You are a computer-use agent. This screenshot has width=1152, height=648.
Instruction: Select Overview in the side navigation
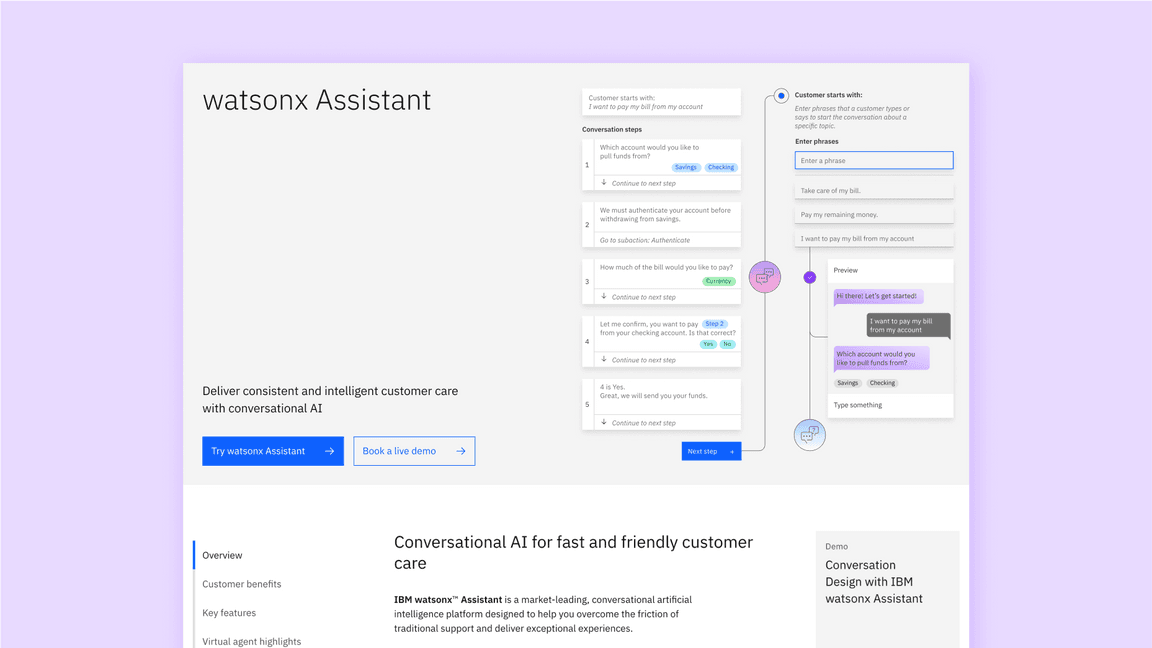222,555
